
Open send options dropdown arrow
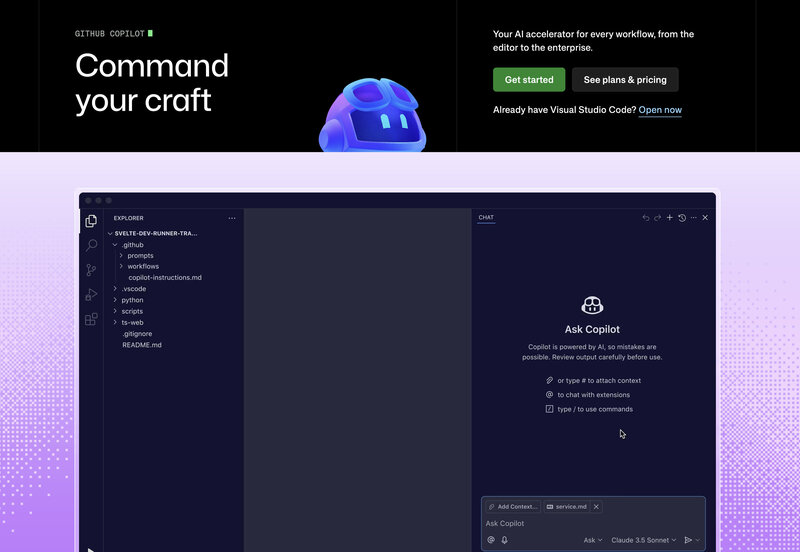697,540
